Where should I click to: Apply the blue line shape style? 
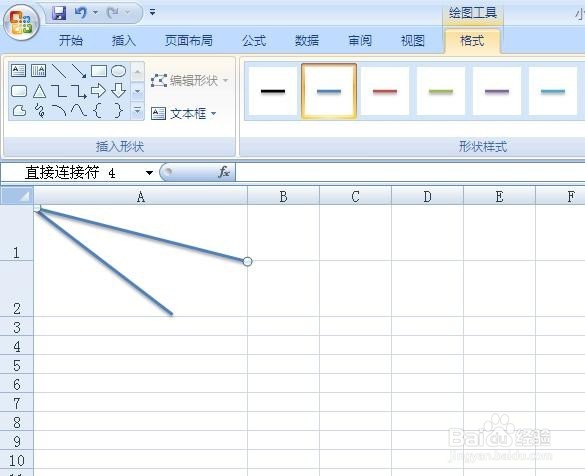click(329, 91)
